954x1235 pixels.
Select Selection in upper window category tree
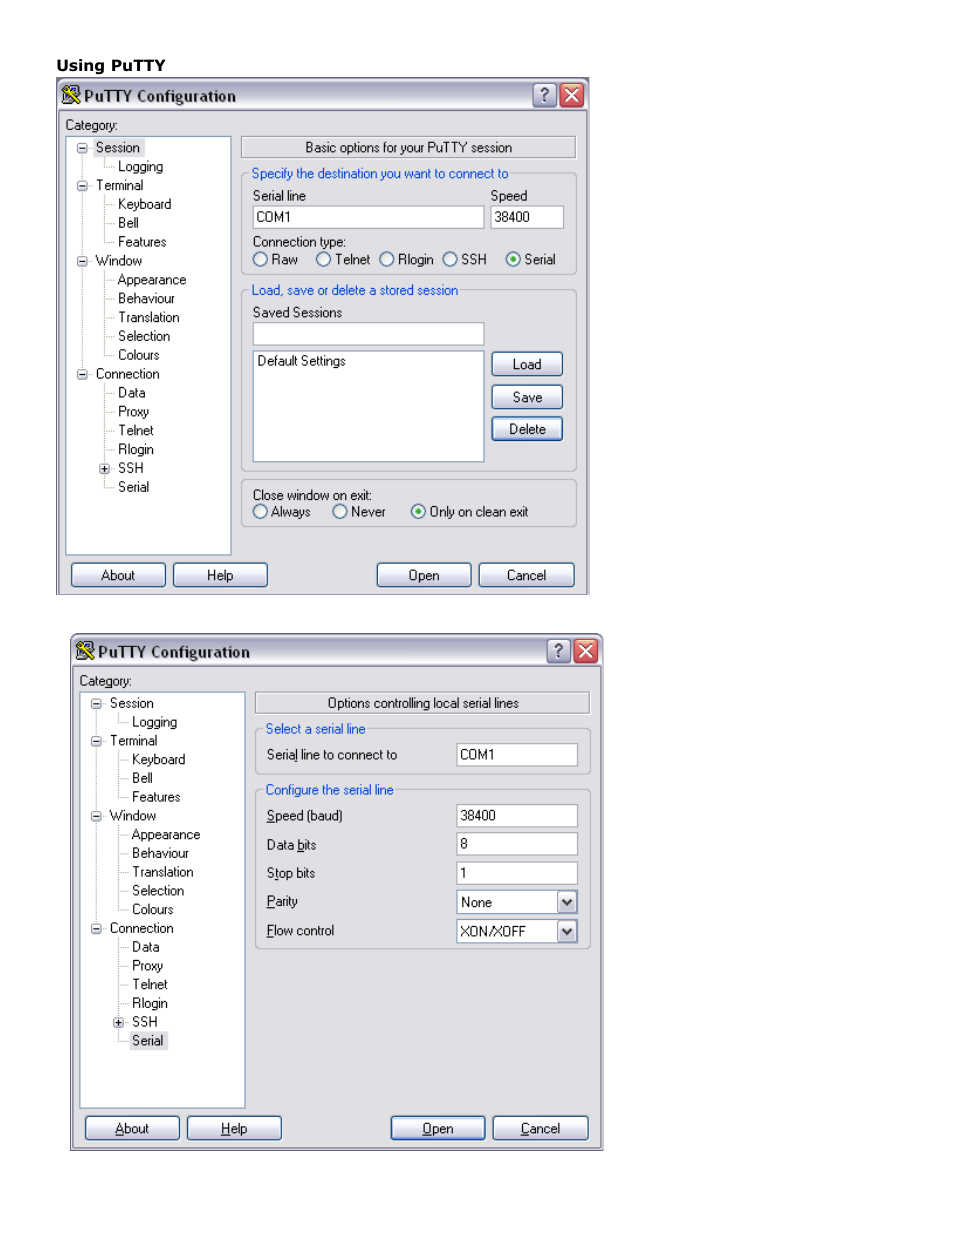click(x=144, y=336)
